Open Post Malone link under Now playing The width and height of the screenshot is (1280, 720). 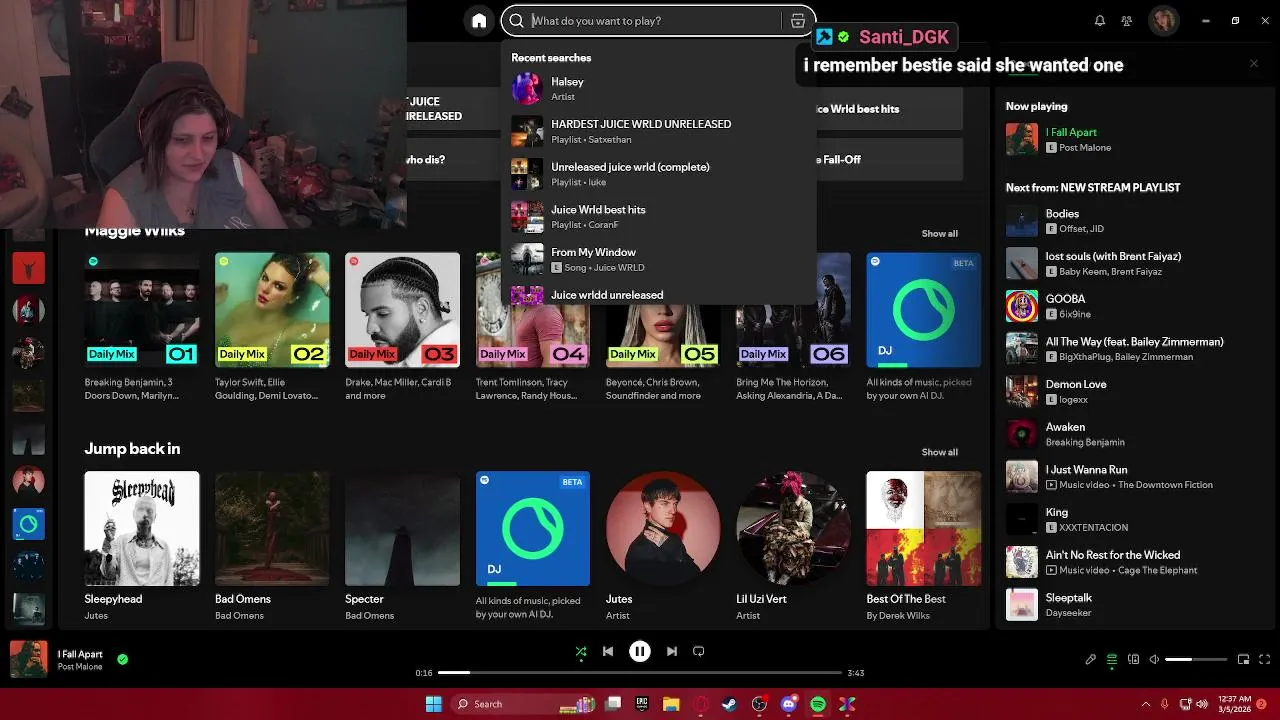1085,148
